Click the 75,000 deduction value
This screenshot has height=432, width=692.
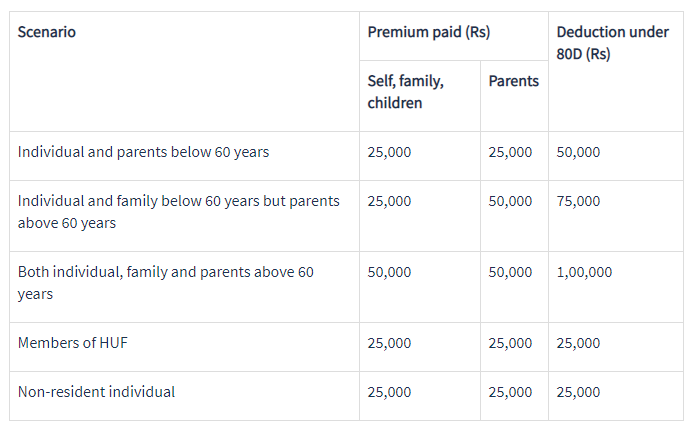coord(578,201)
